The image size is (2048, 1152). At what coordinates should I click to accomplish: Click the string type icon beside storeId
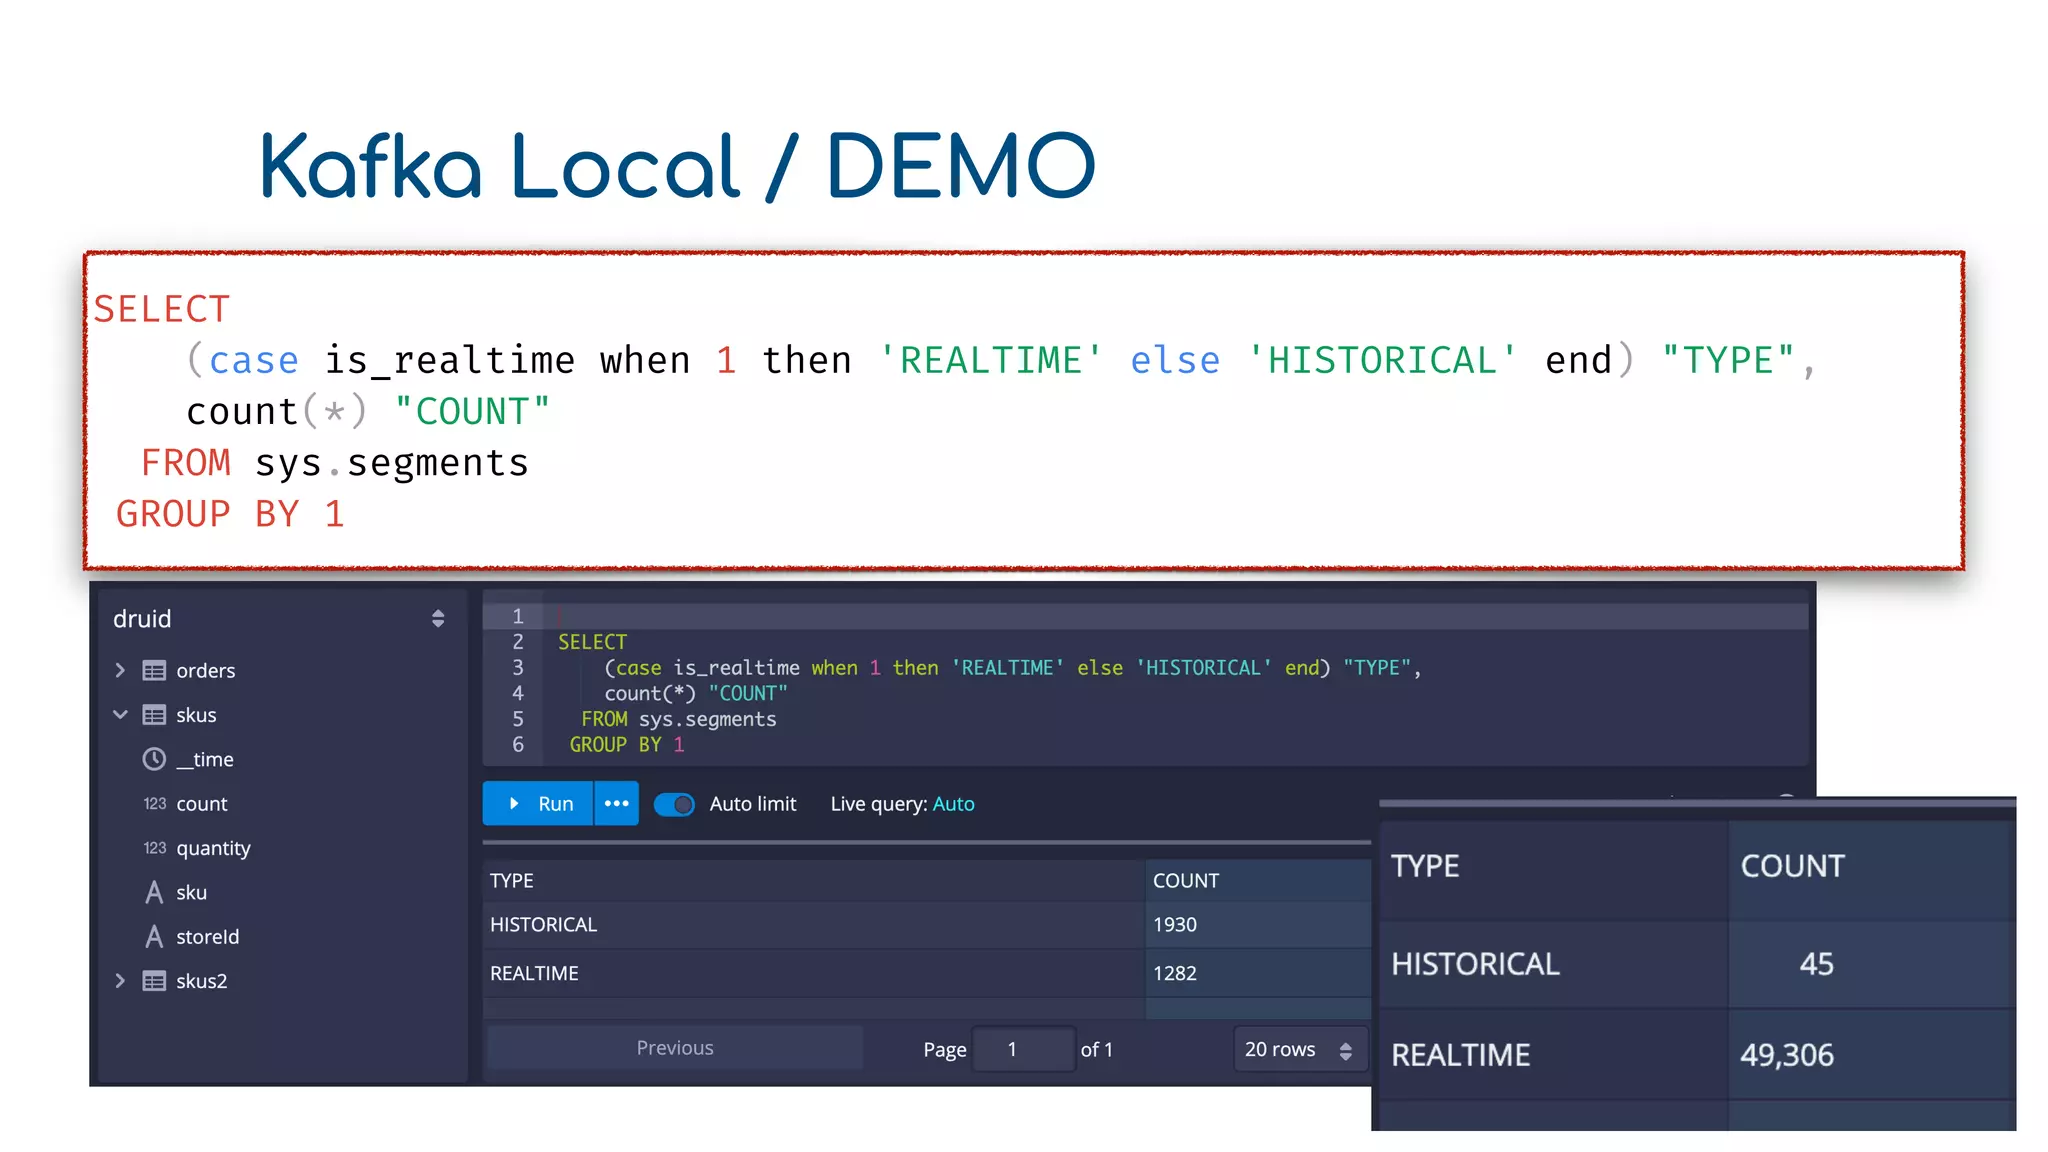[154, 936]
